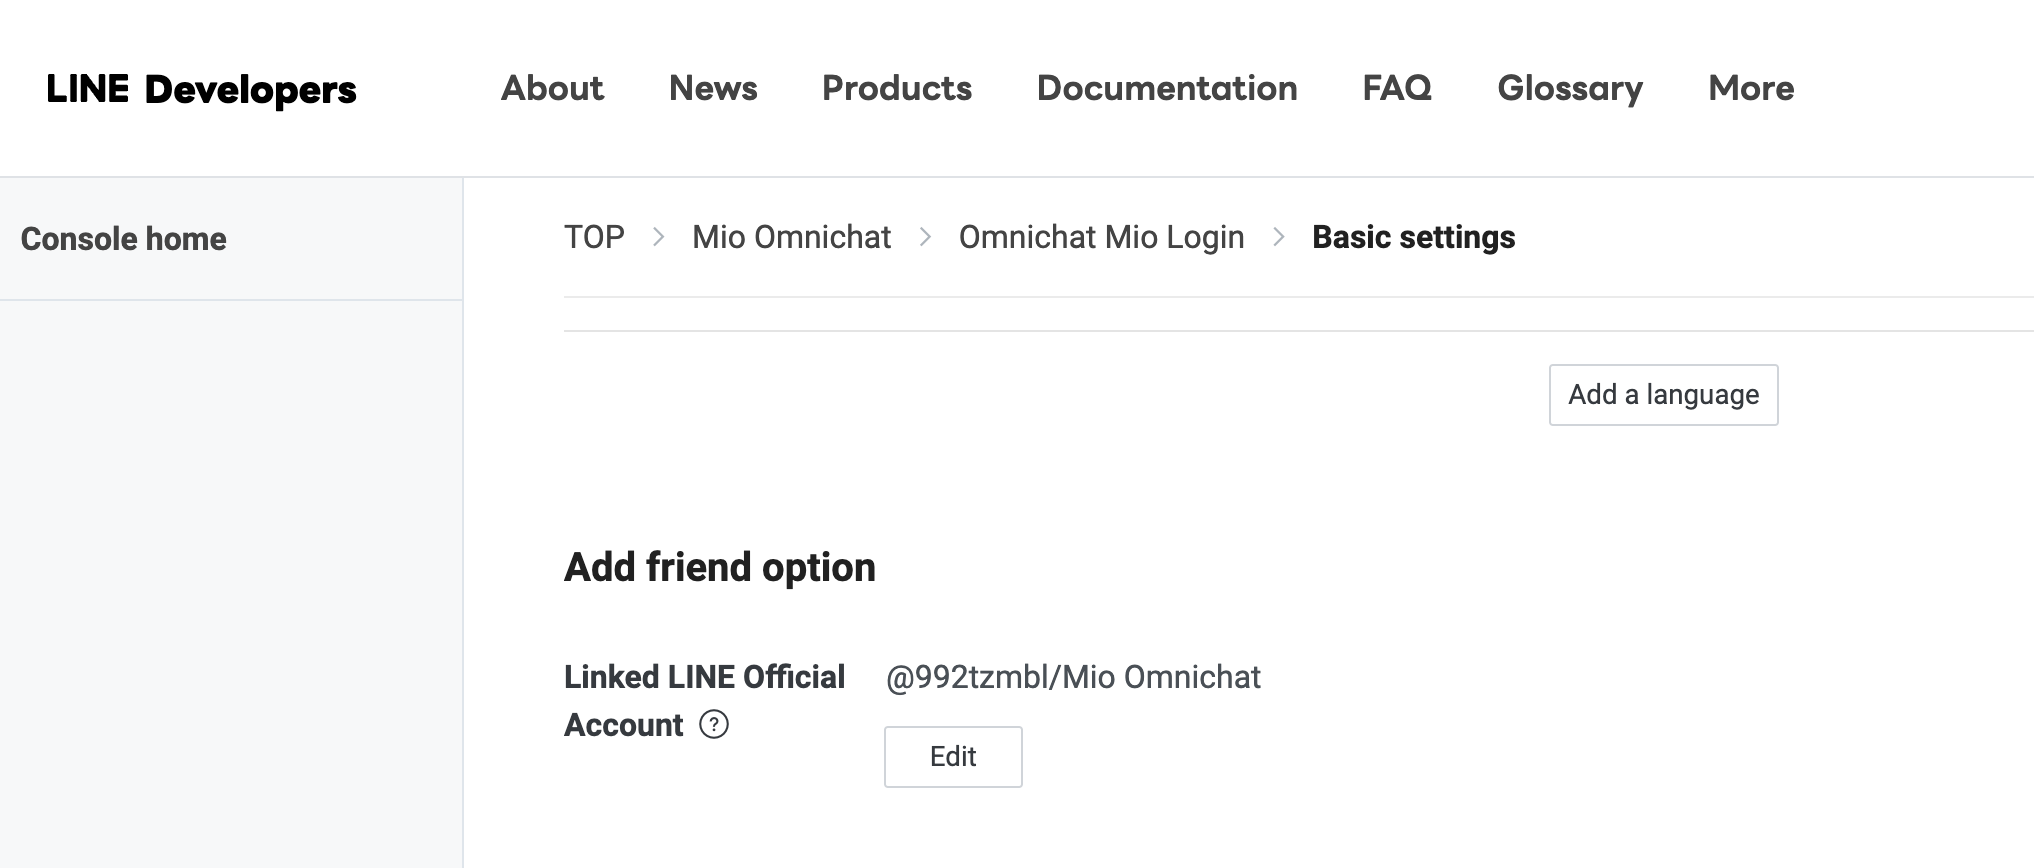Click the @992tzmbl/Mio Omnichat account text

click(x=1073, y=677)
